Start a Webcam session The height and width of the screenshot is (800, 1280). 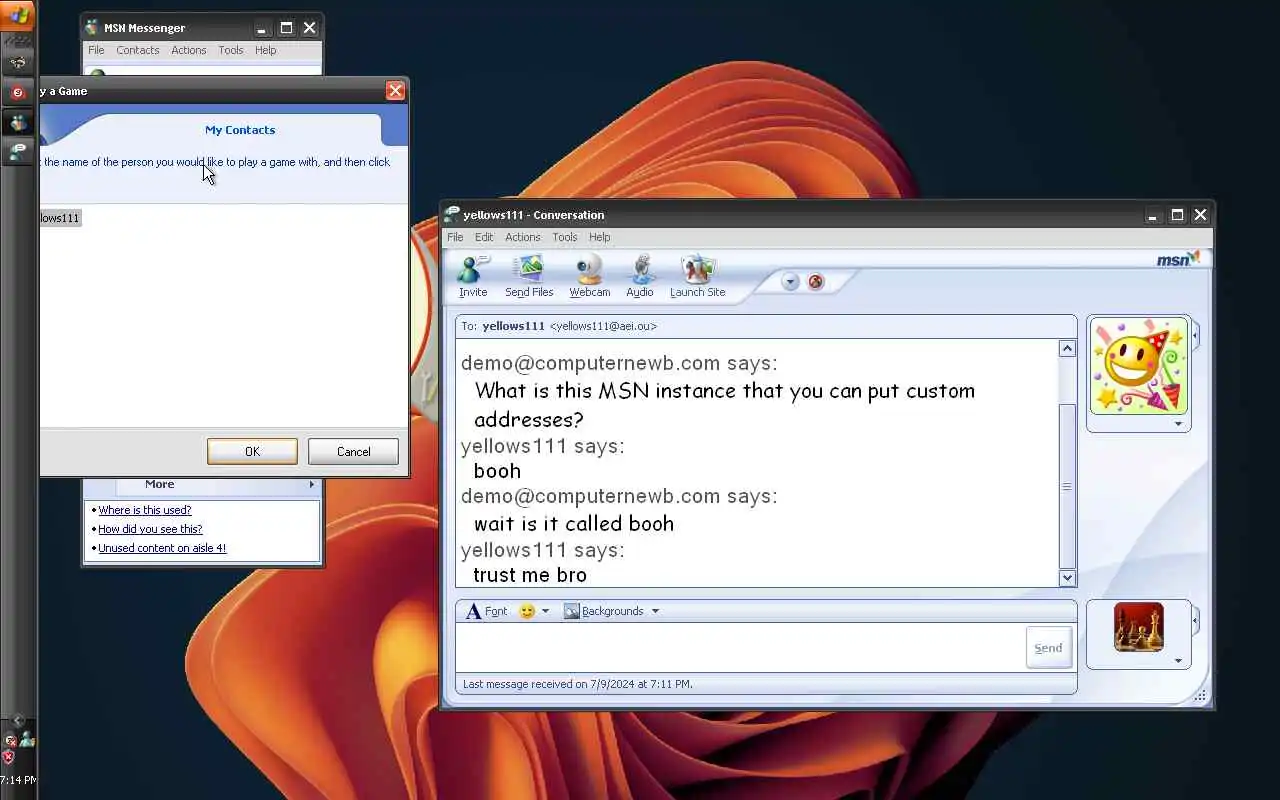(589, 275)
